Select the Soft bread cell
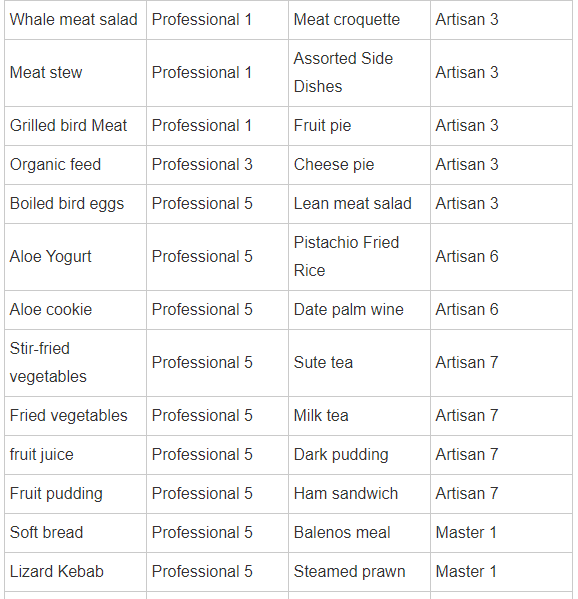Screen dimensions: 578x599 click(75, 533)
